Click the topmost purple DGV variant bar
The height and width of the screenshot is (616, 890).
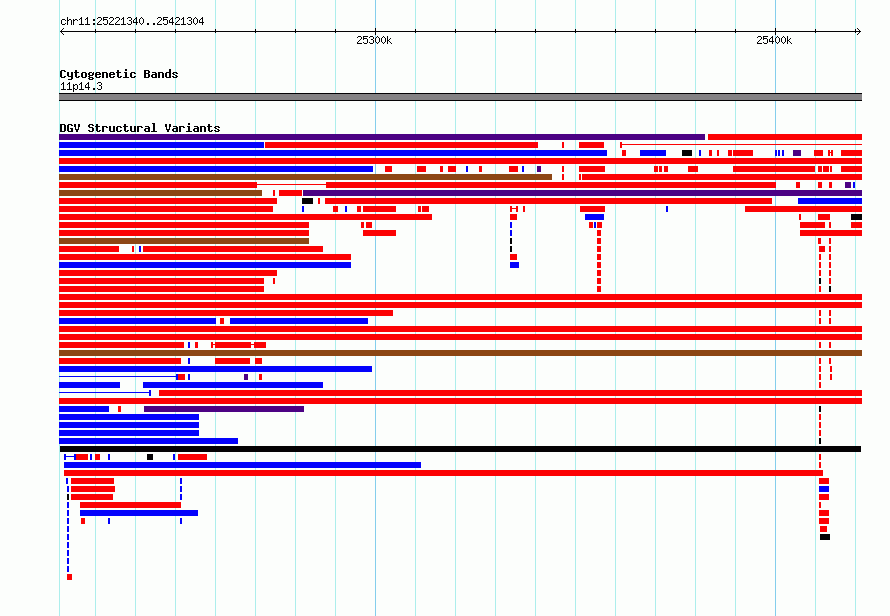tap(382, 137)
